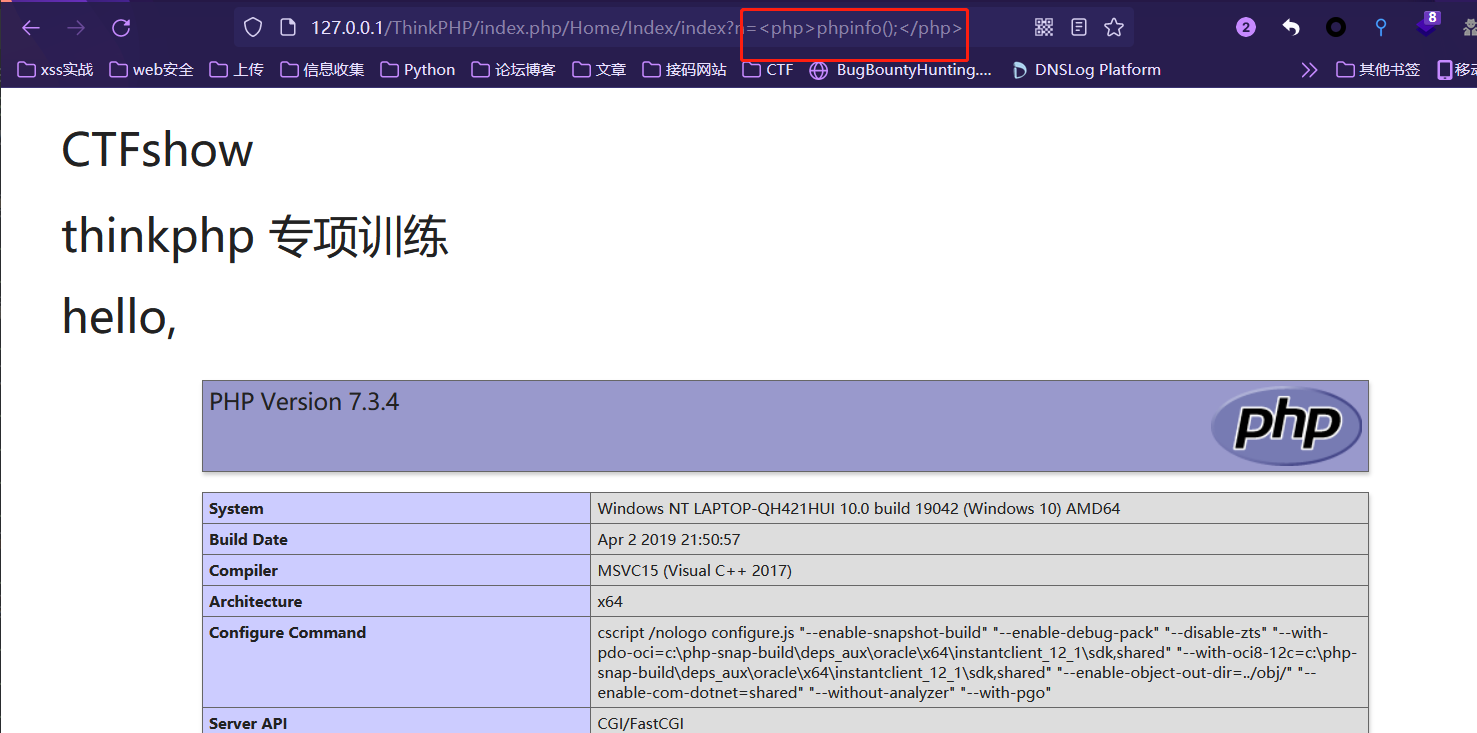This screenshot has width=1477, height=733.
Task: Click the dark circle extension icon
Action: pos(1336,27)
